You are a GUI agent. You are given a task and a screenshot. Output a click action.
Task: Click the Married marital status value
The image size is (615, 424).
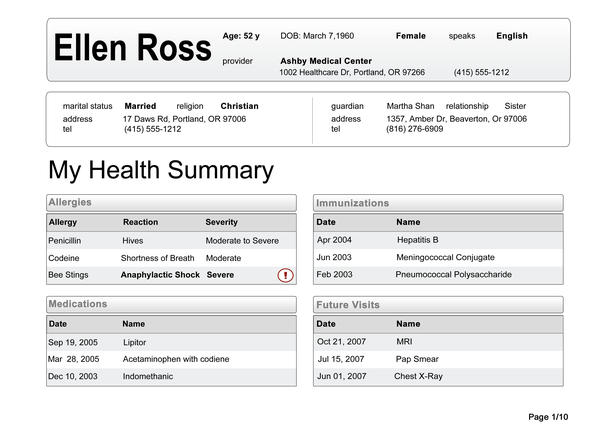[140, 106]
